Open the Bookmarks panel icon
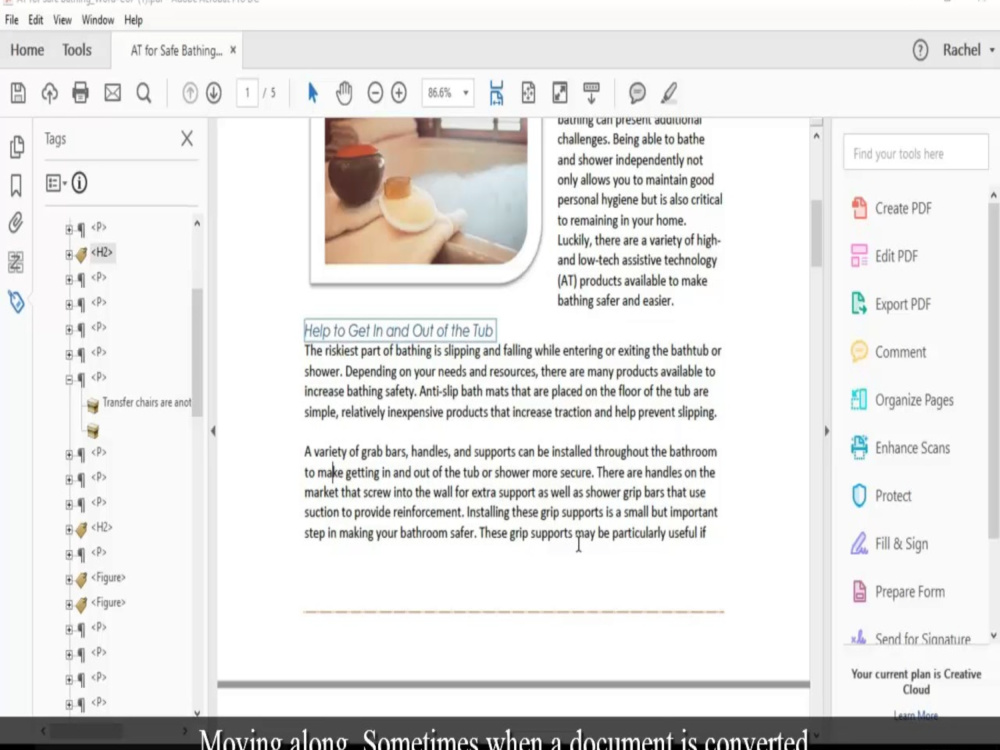Viewport: 1000px width, 750px height. click(16, 186)
